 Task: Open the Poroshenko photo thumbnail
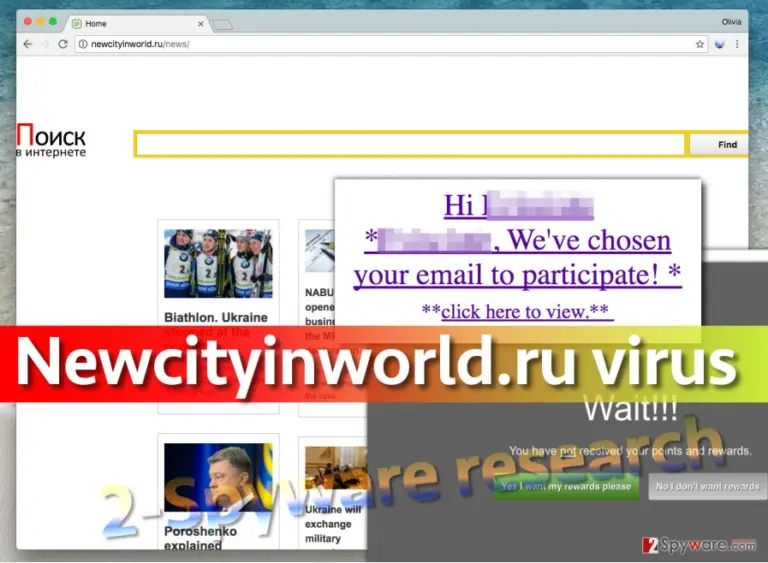click(x=218, y=478)
